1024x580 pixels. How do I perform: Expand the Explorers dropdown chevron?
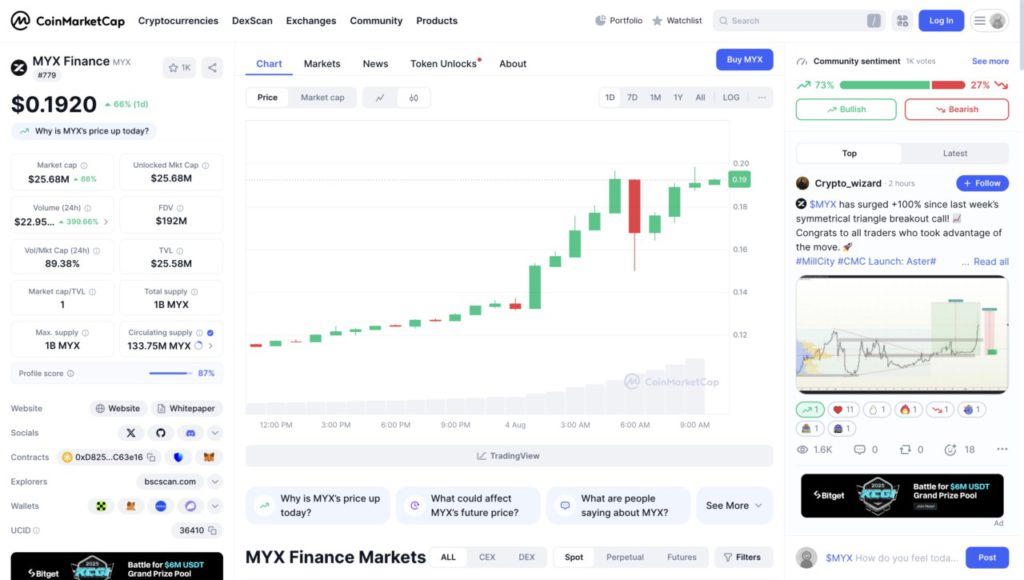pos(215,482)
